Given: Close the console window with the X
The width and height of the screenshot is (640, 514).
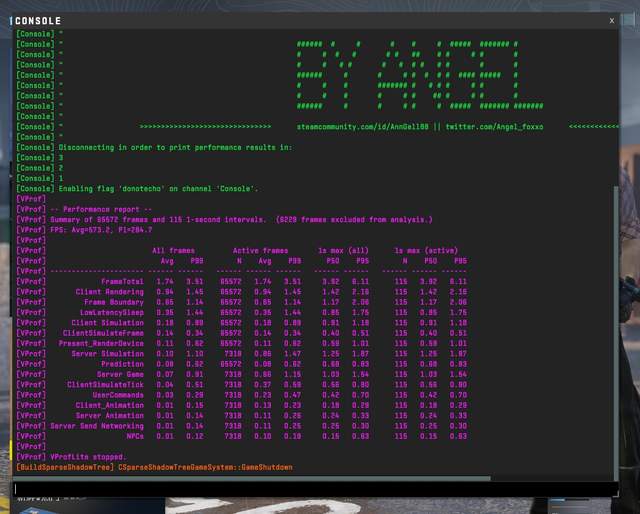Looking at the screenshot, I should 612,20.
